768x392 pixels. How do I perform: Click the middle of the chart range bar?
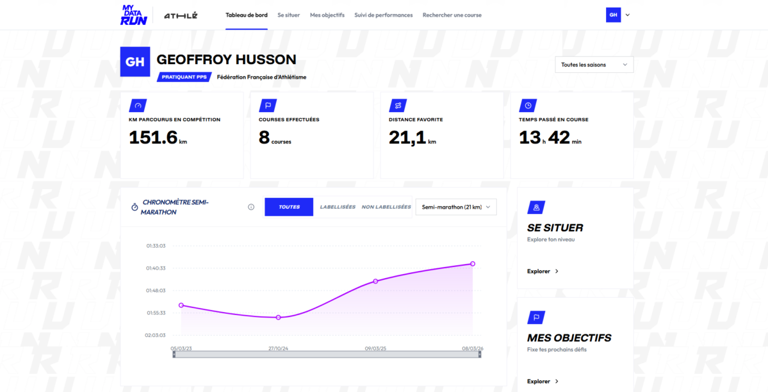tap(327, 354)
